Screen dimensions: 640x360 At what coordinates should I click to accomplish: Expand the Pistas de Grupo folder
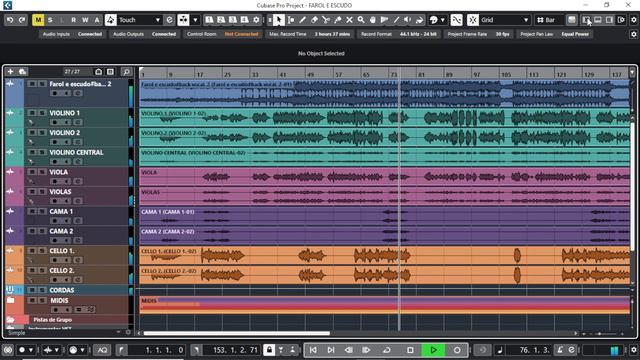pos(11,320)
